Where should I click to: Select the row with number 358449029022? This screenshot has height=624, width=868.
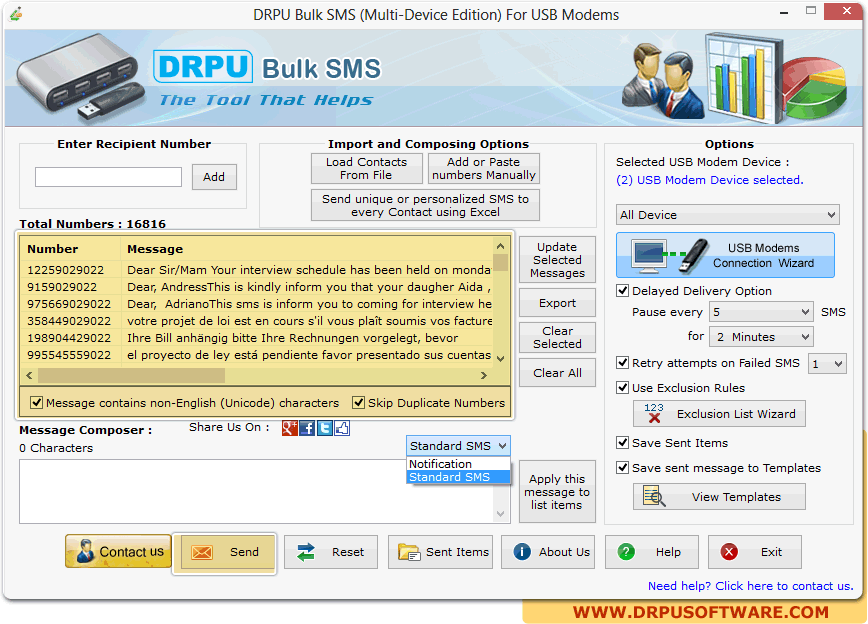click(x=257, y=321)
